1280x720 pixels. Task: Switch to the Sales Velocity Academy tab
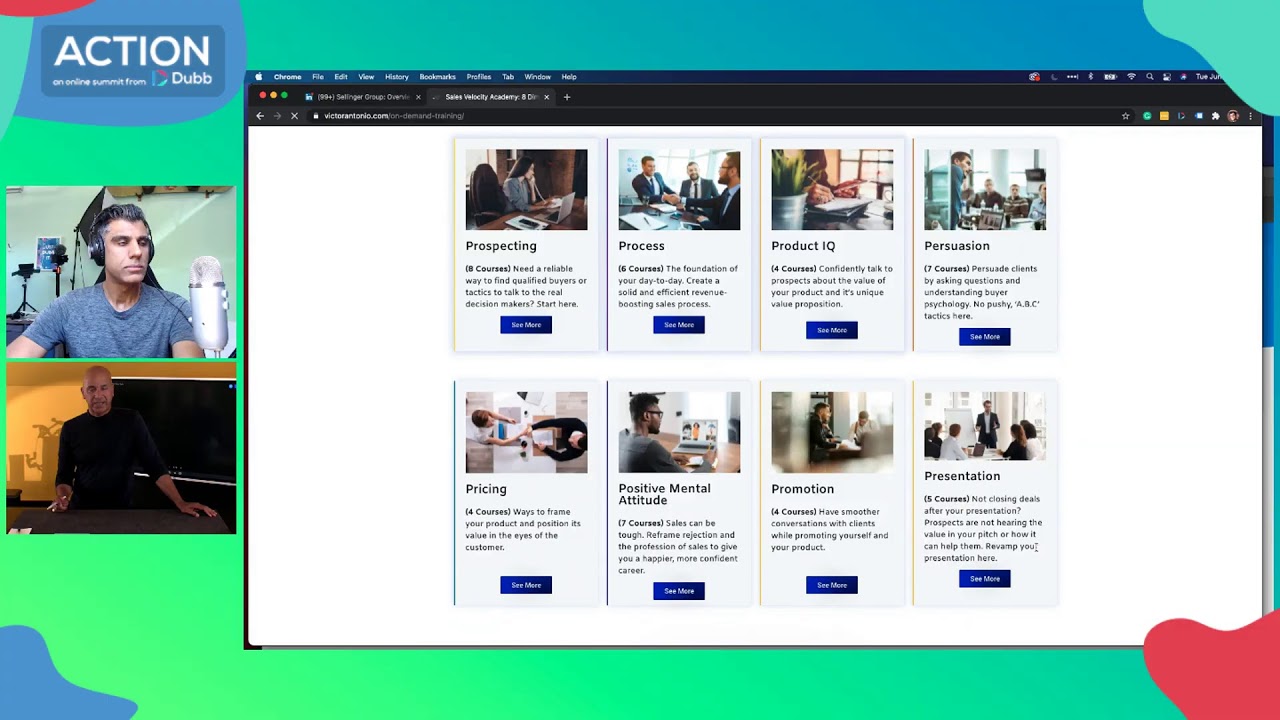[x=489, y=97]
